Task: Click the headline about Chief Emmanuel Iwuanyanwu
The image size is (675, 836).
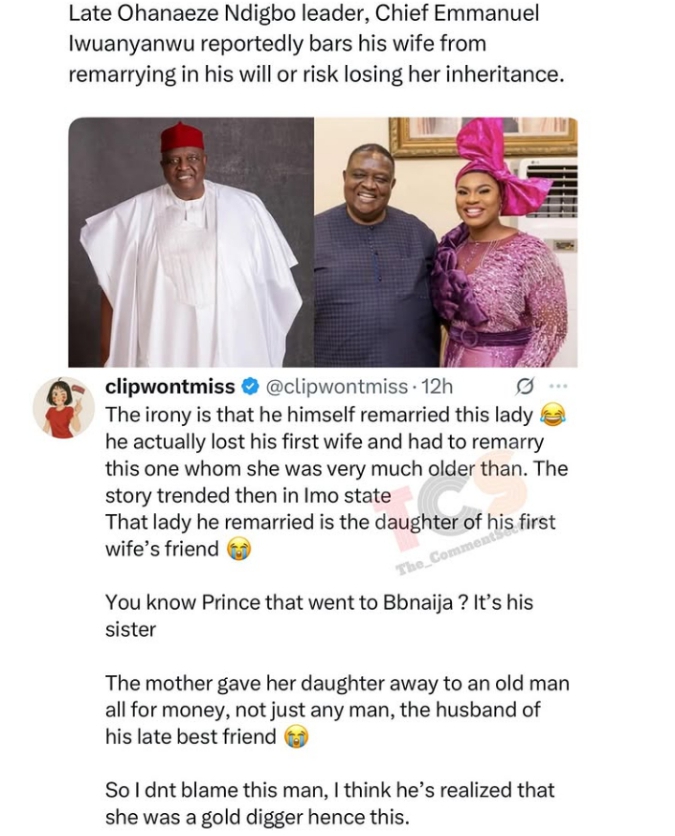Action: coord(316,44)
